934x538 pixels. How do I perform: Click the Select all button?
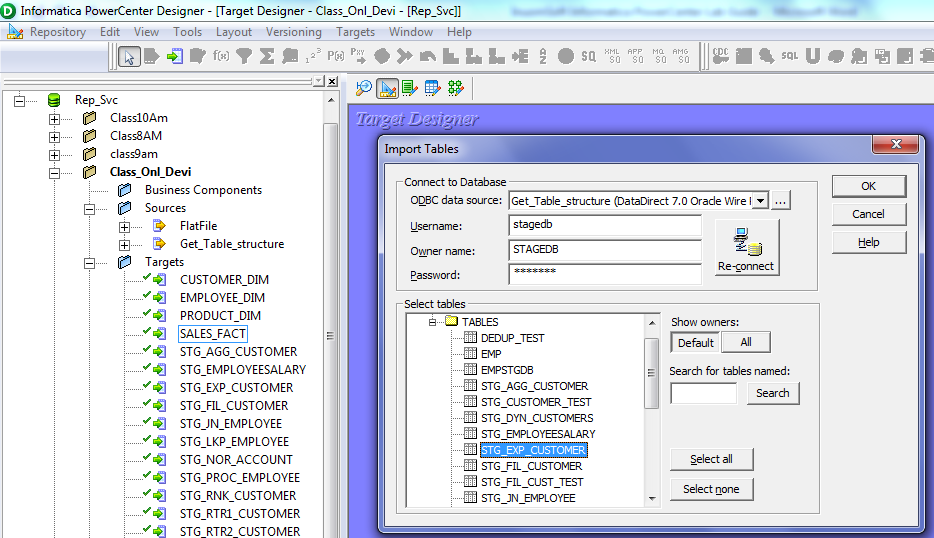click(x=711, y=459)
